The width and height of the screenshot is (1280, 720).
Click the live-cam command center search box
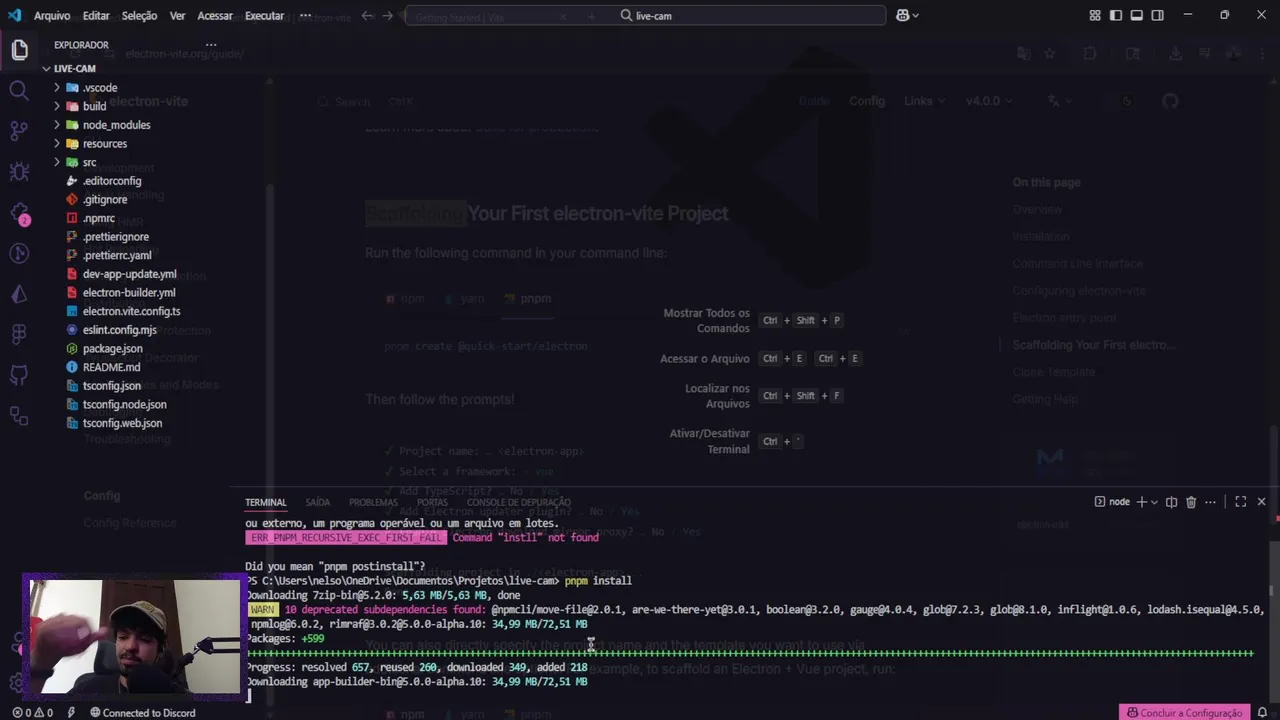[x=645, y=16]
